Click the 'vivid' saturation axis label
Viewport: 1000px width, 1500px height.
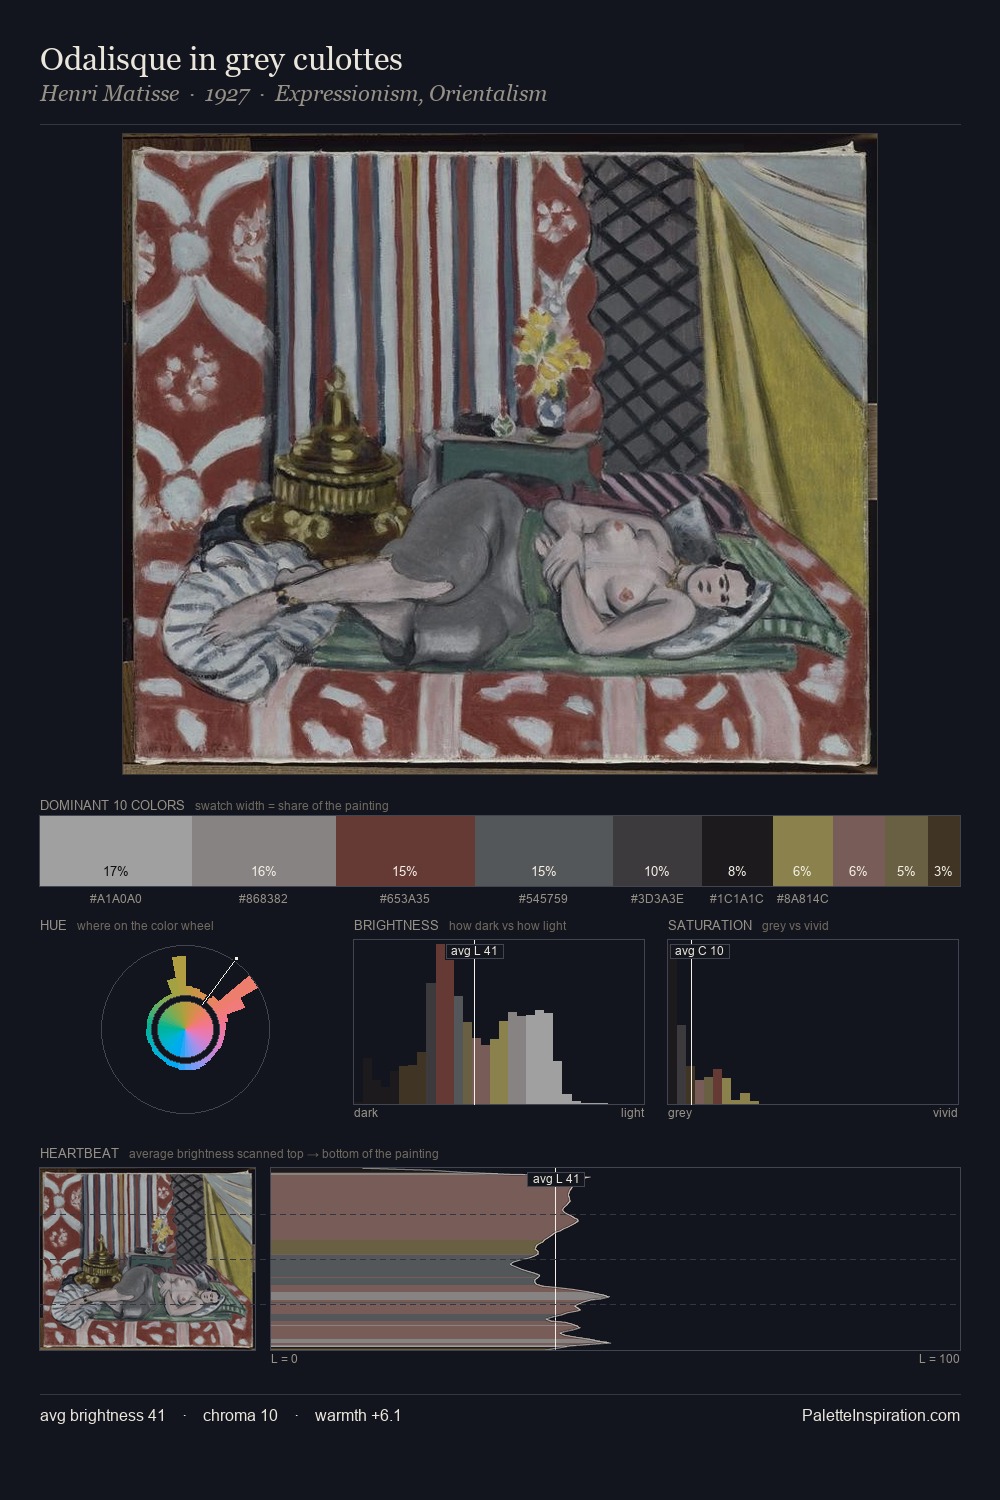[945, 1112]
